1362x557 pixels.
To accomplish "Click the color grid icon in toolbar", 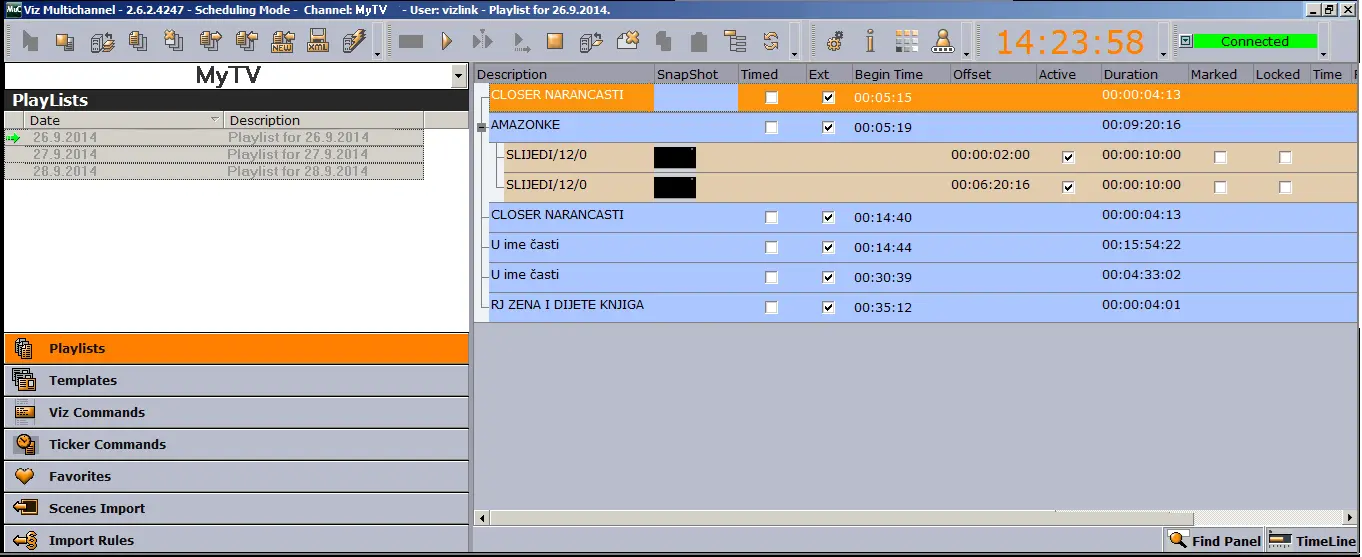I will click(906, 41).
